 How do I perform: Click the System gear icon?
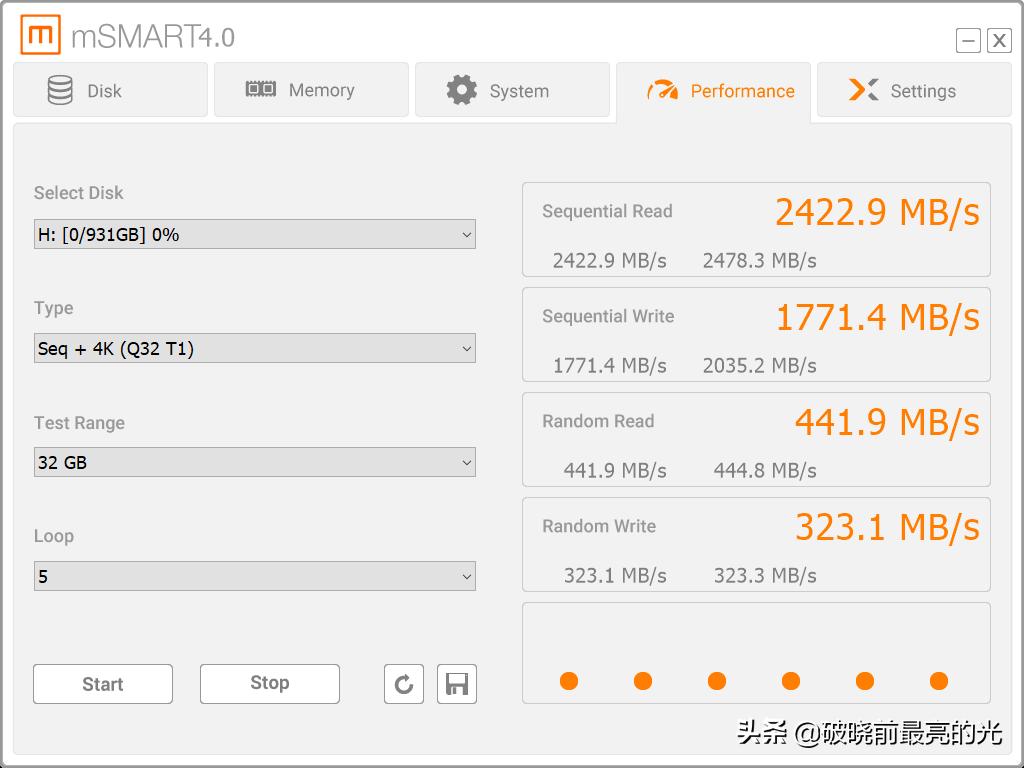point(460,89)
